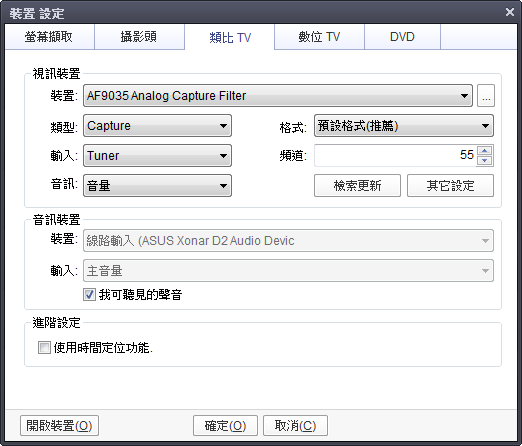
Task: Click into the 頻道 channel number field
Action: point(395,155)
